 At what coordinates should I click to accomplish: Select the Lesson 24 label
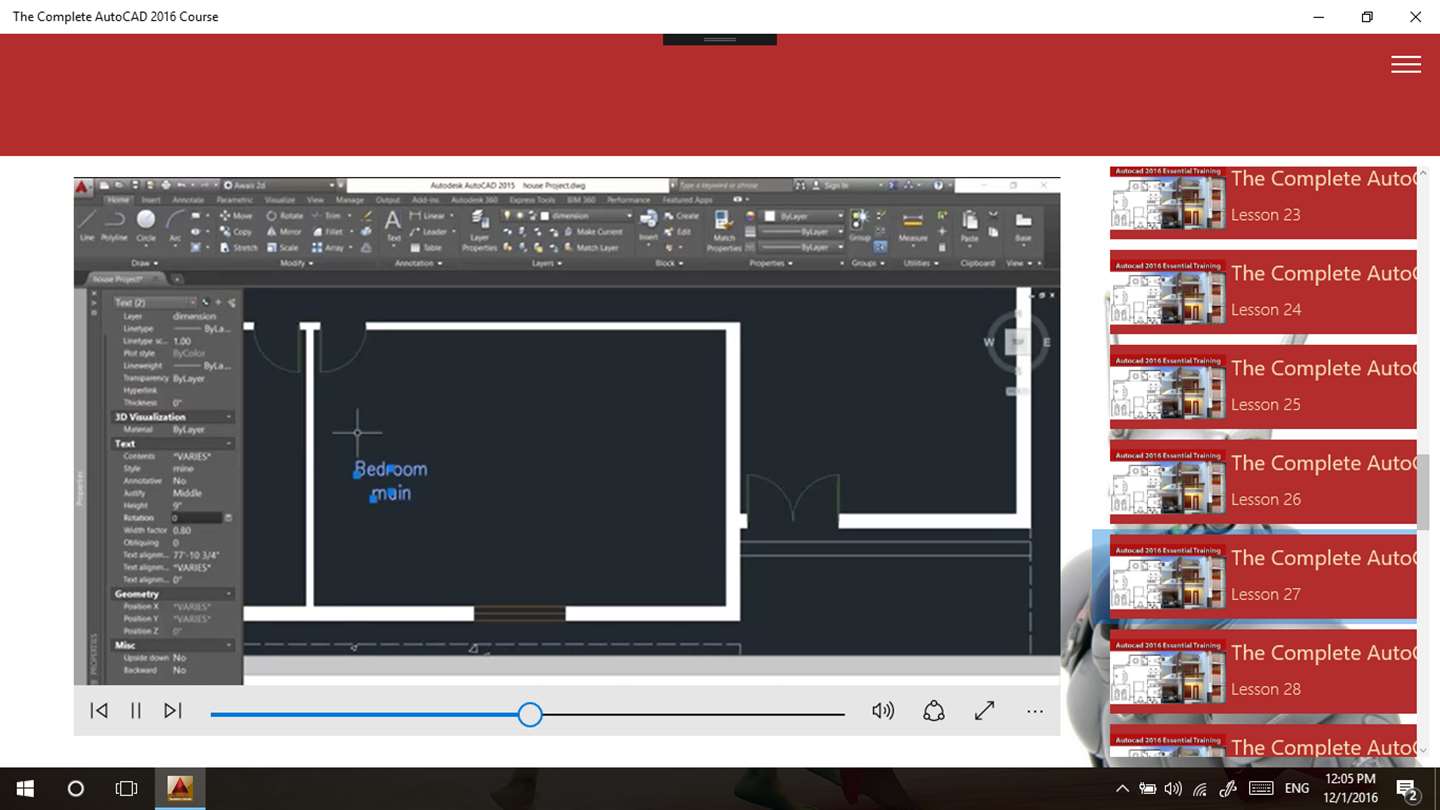point(1266,310)
